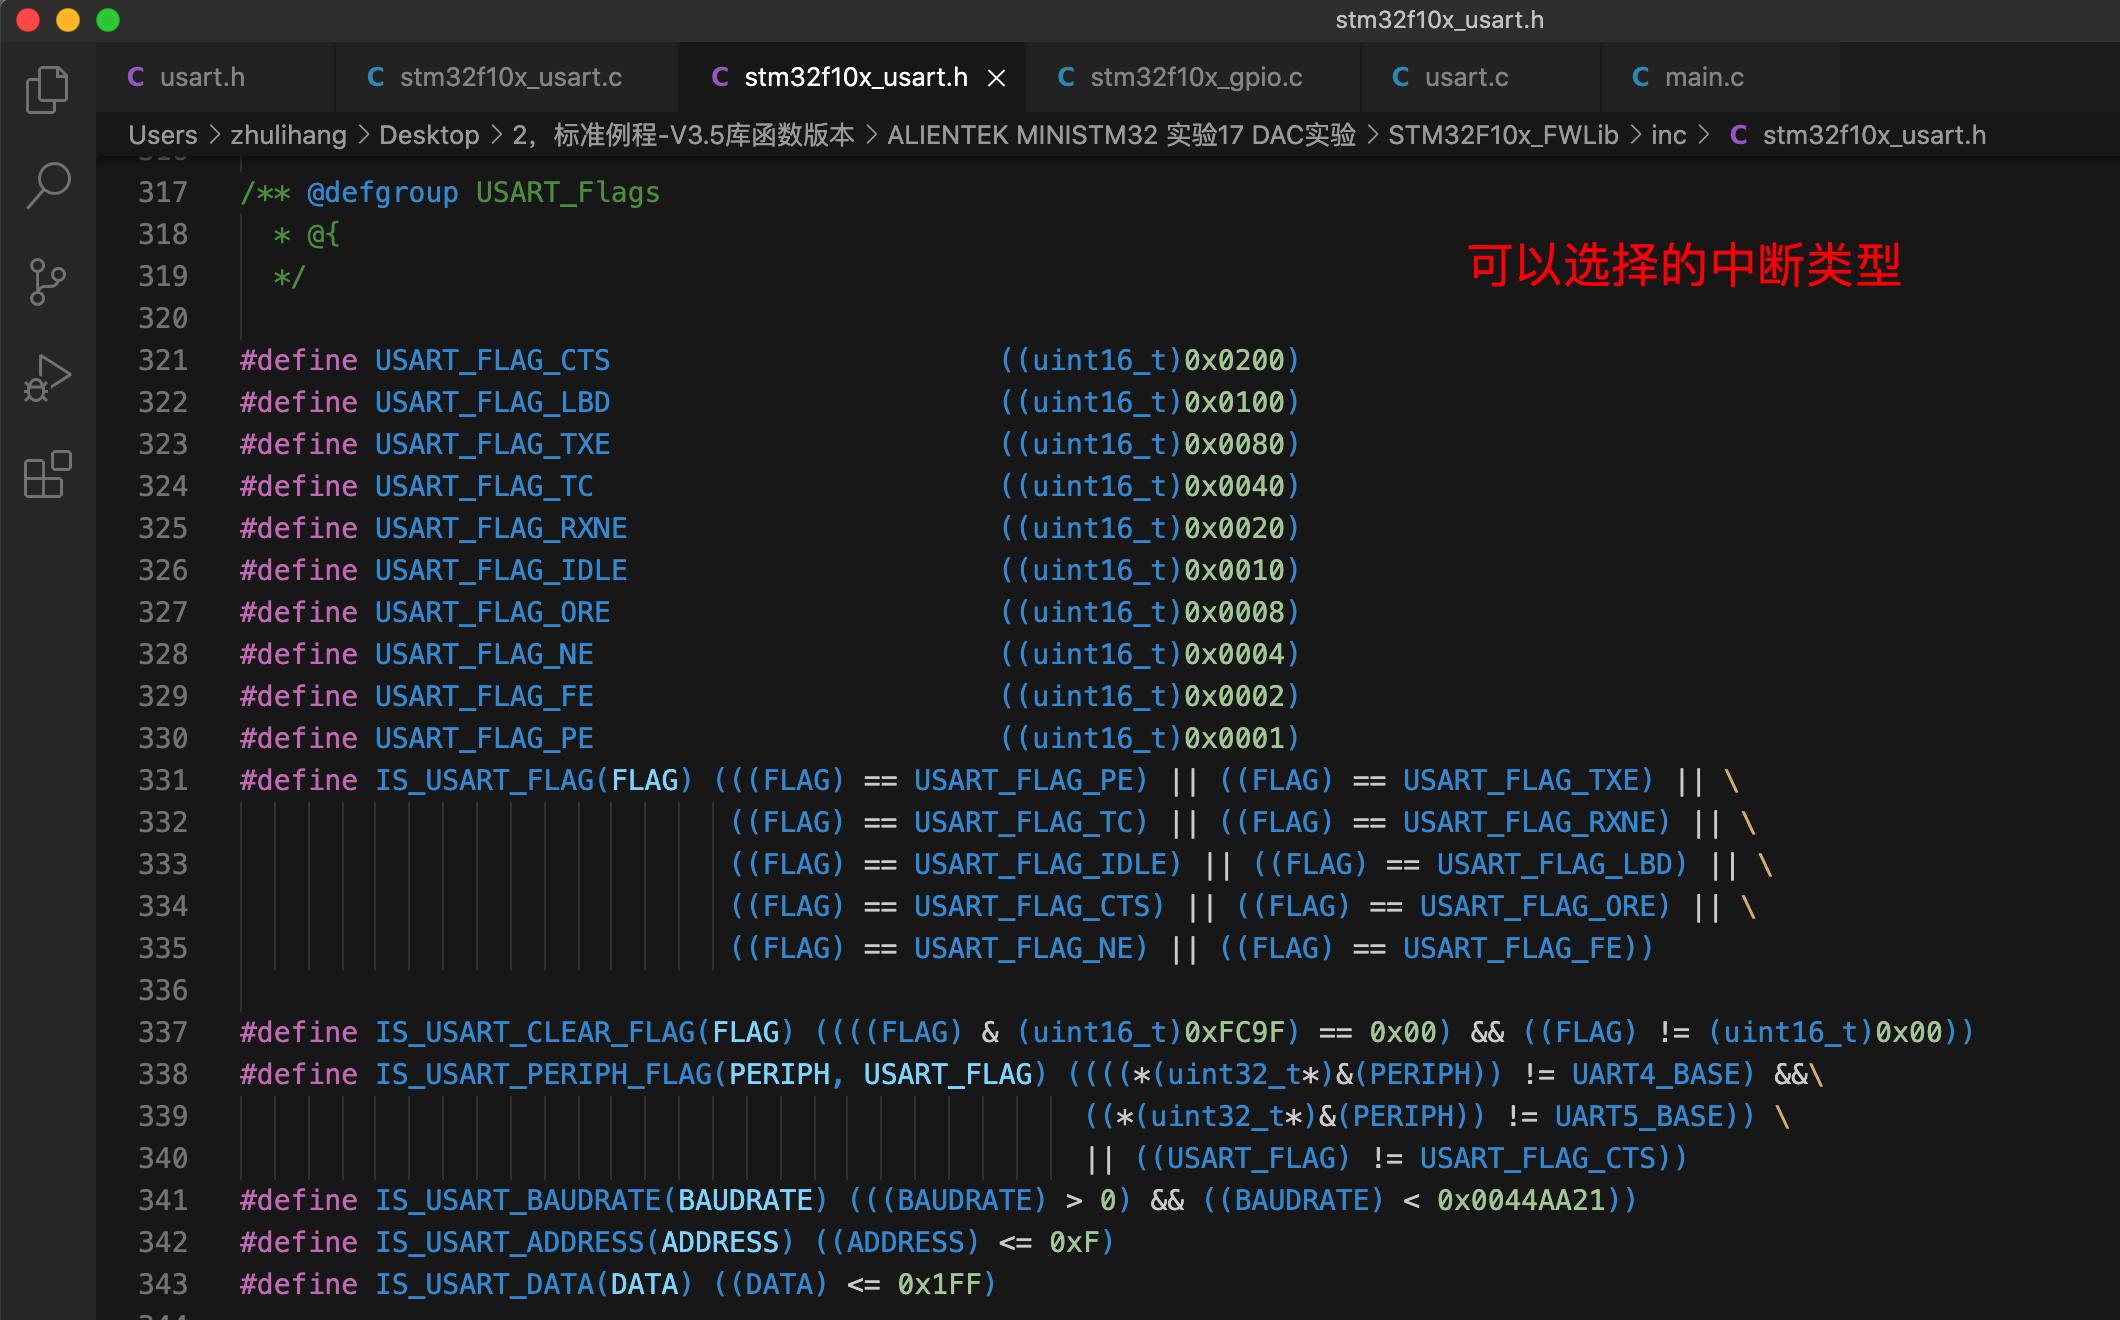The height and width of the screenshot is (1320, 2120).
Task: Click UART4_BASE on line 338
Action: 1656,1074
